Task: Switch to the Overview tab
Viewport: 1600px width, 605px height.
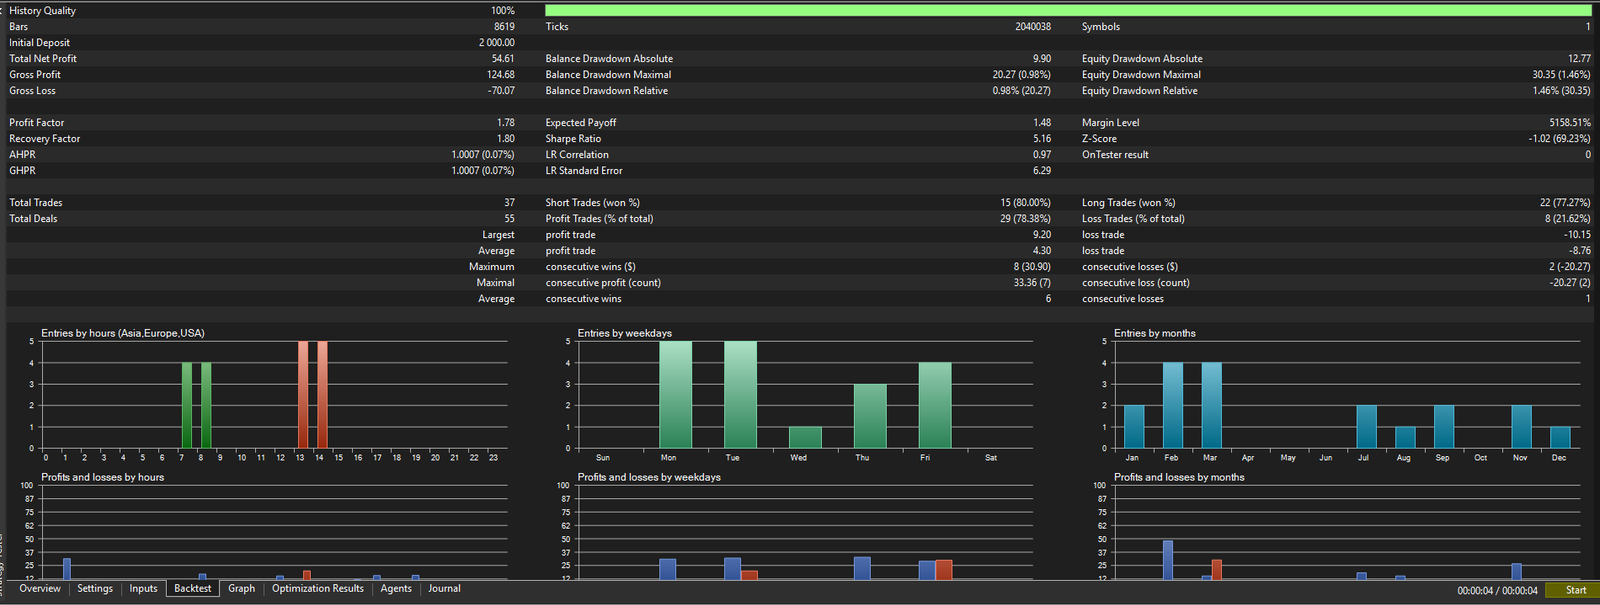Action: 40,589
